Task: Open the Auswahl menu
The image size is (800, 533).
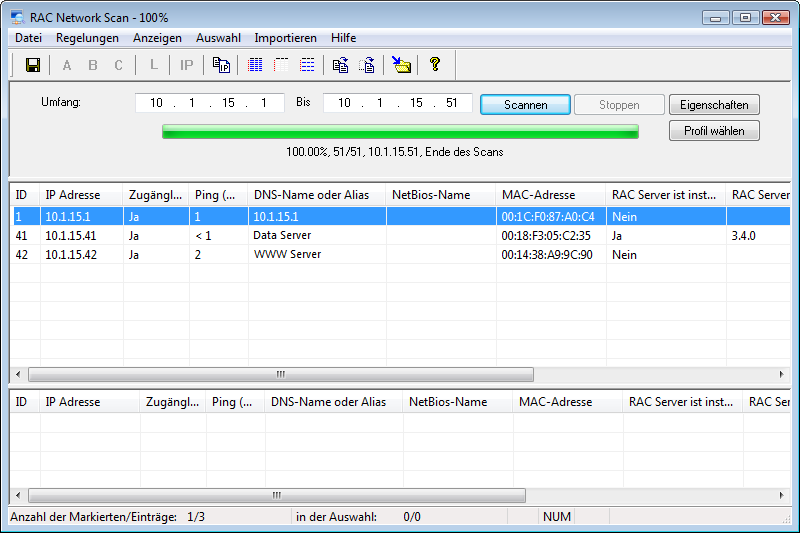Action: 218,38
